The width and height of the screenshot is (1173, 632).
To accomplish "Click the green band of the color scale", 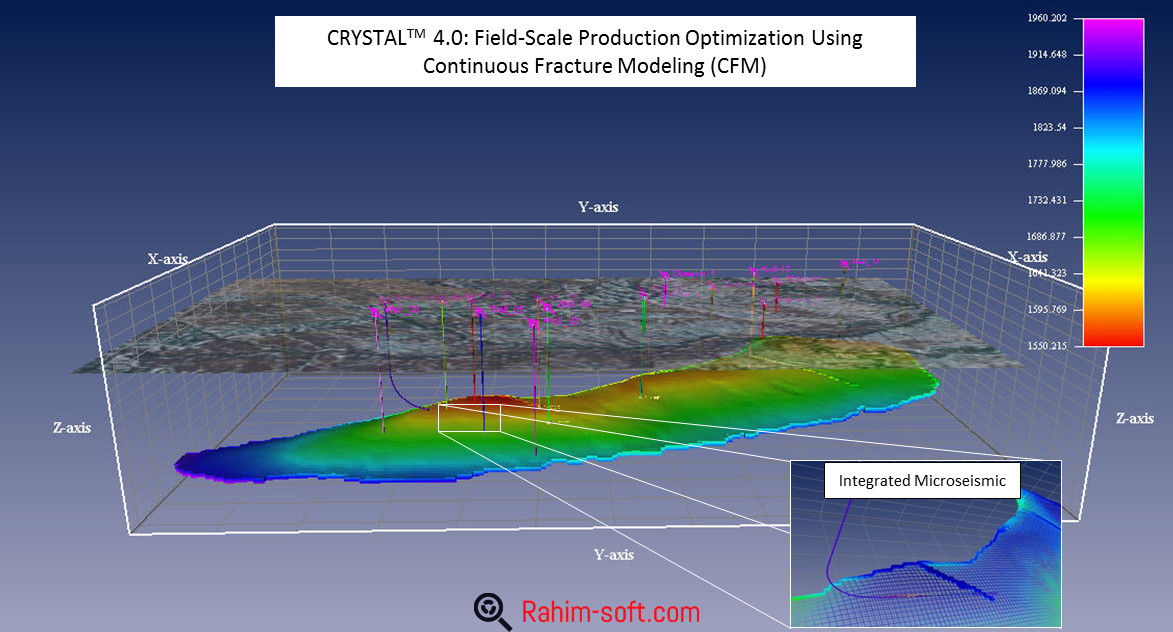I will 1114,217.
